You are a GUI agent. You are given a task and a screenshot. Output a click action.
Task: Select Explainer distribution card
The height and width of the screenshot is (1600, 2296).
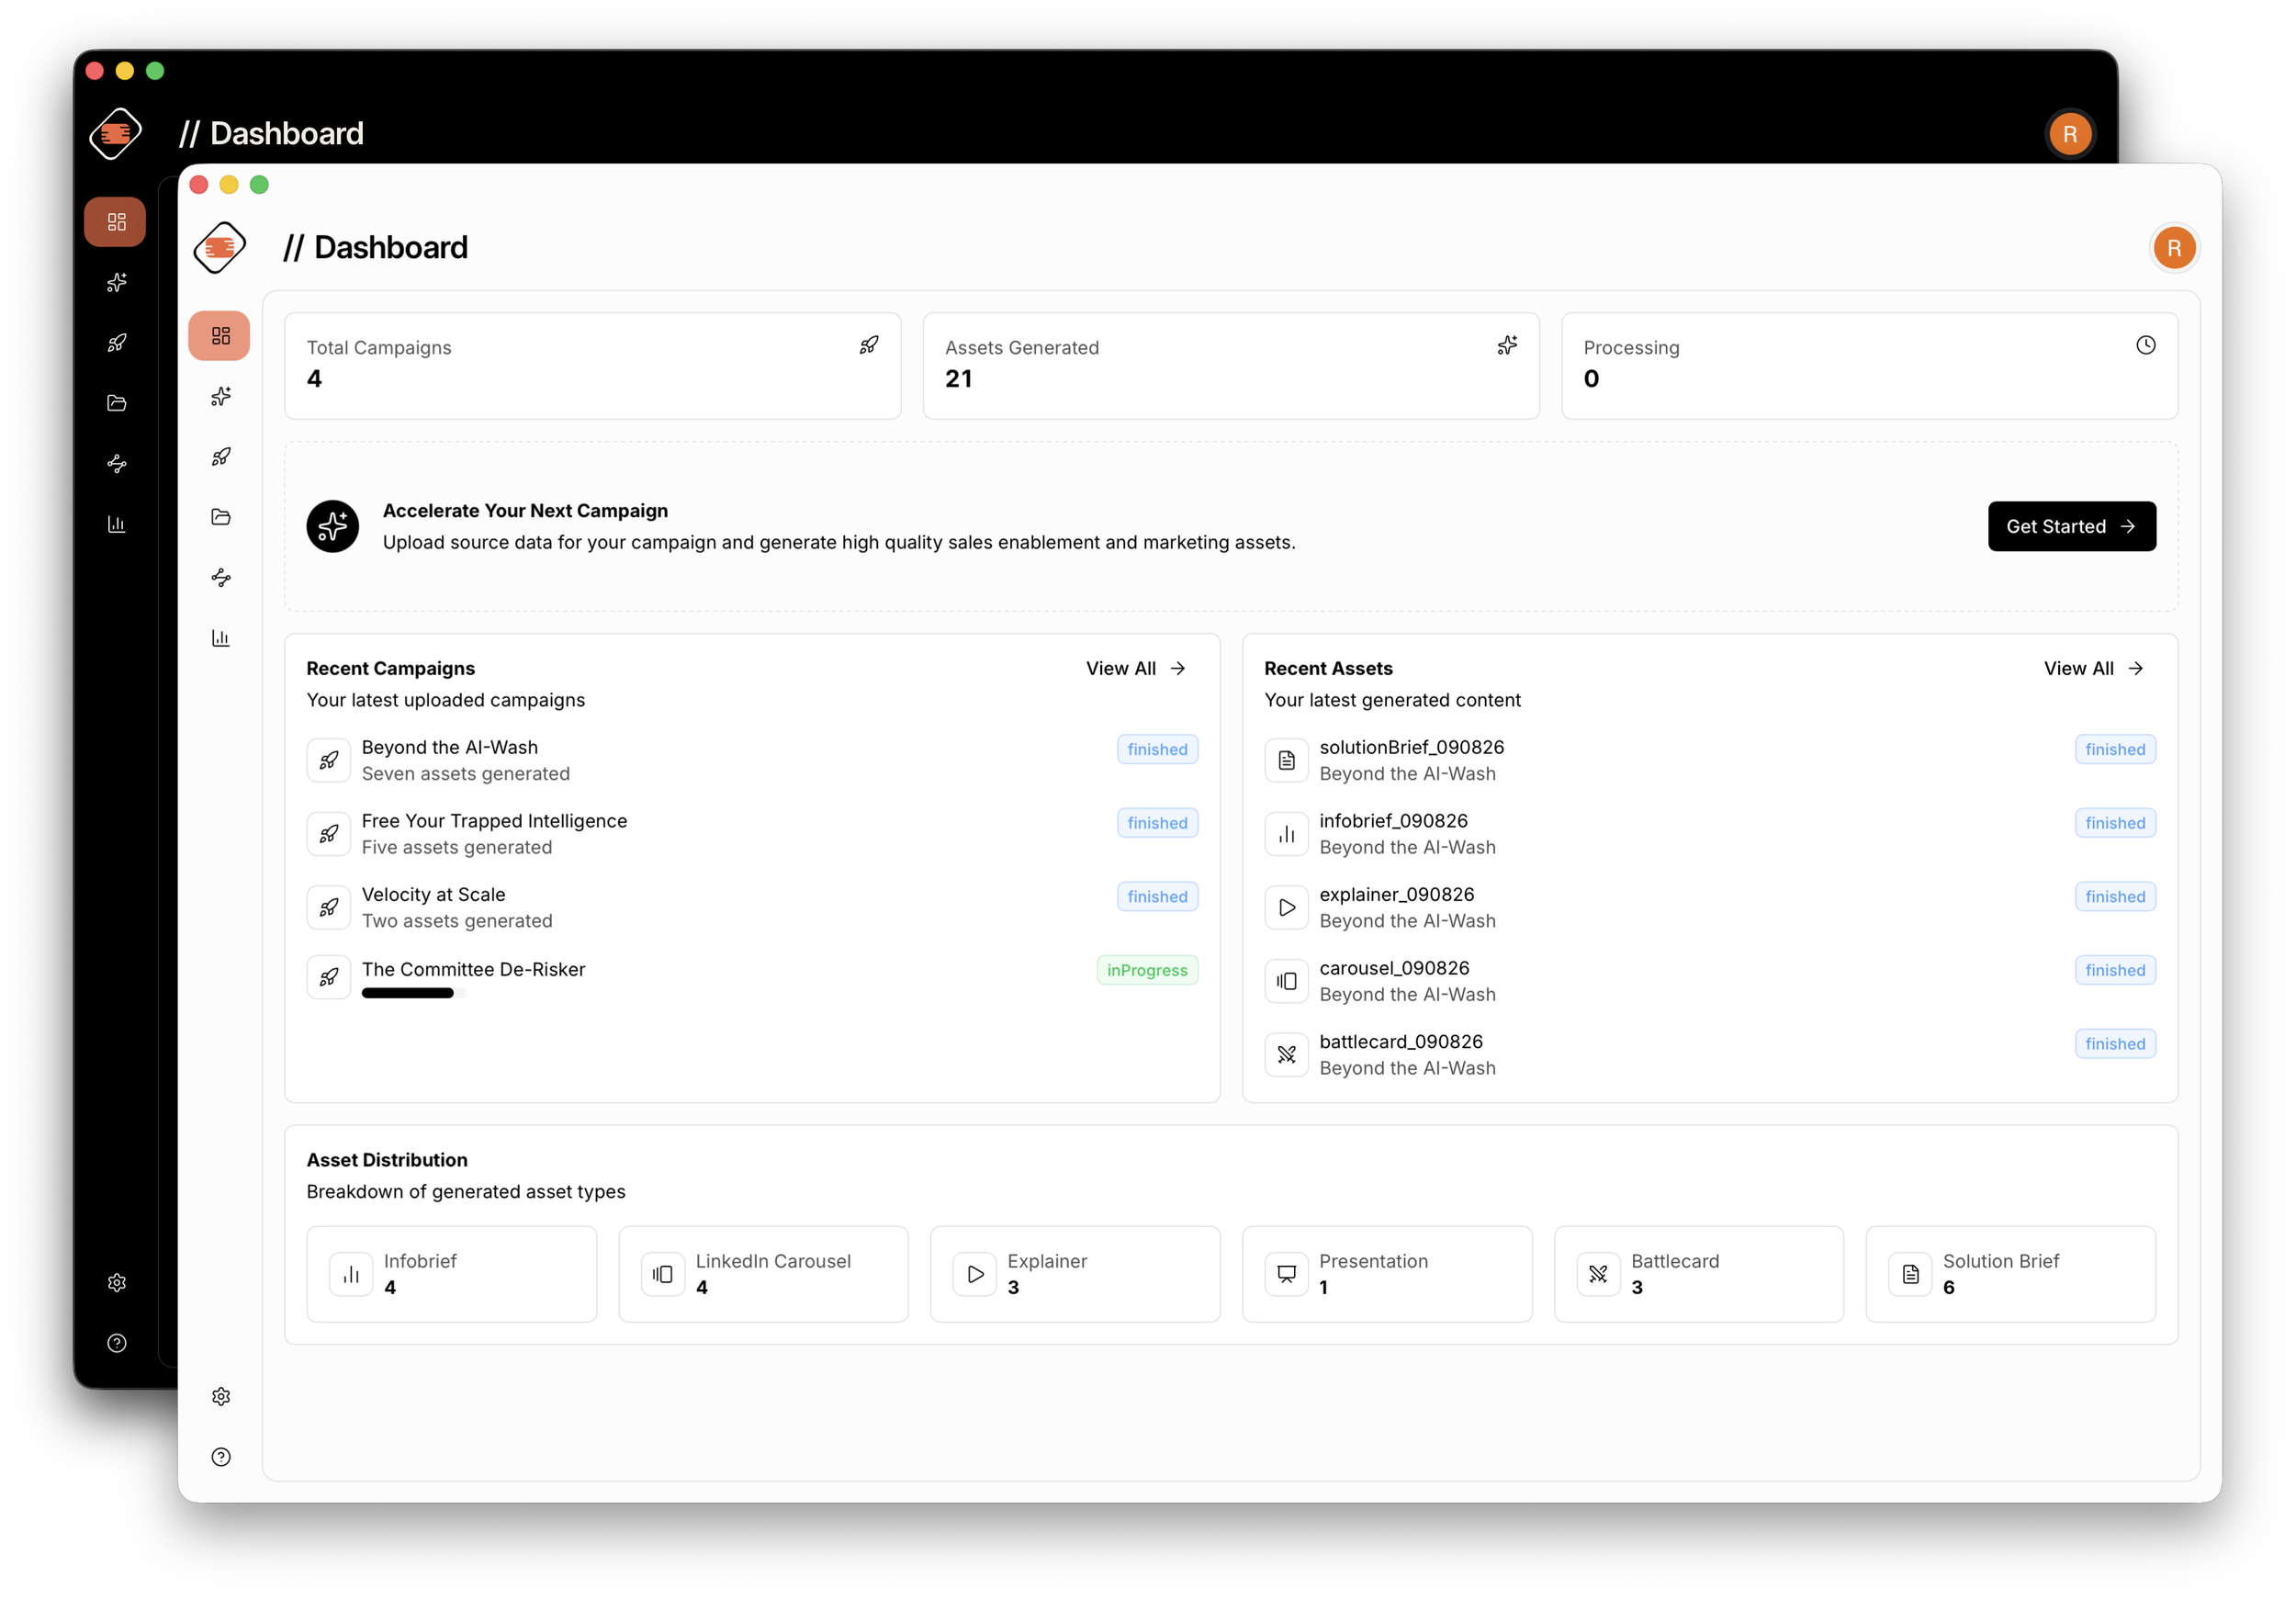(1076, 1275)
